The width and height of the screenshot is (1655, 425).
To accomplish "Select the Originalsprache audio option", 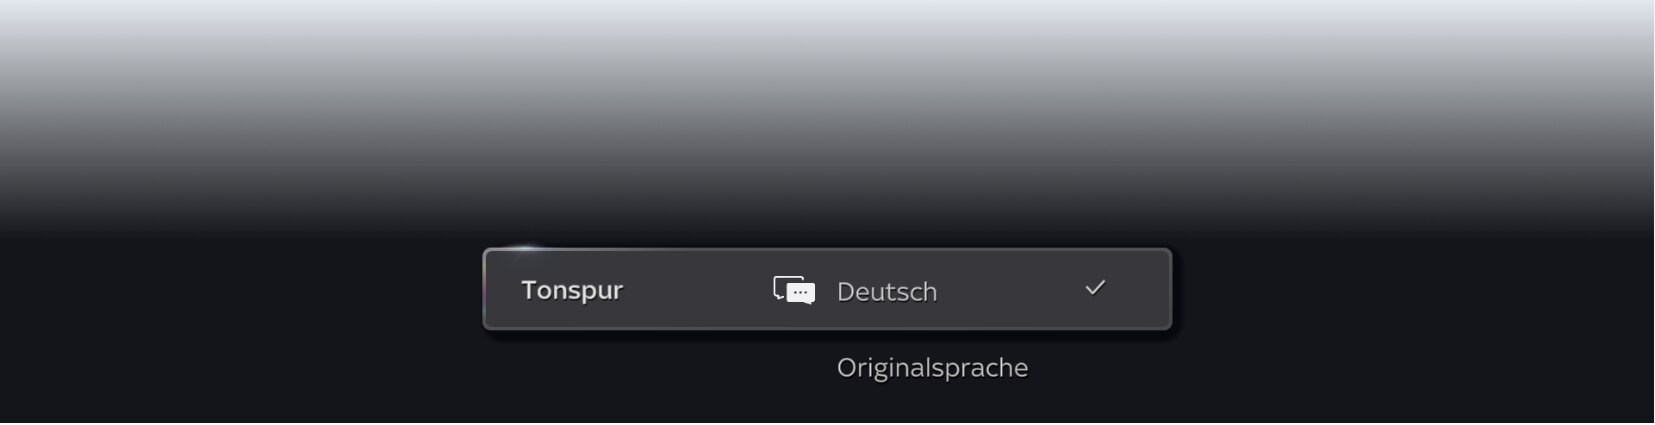I will coord(932,368).
